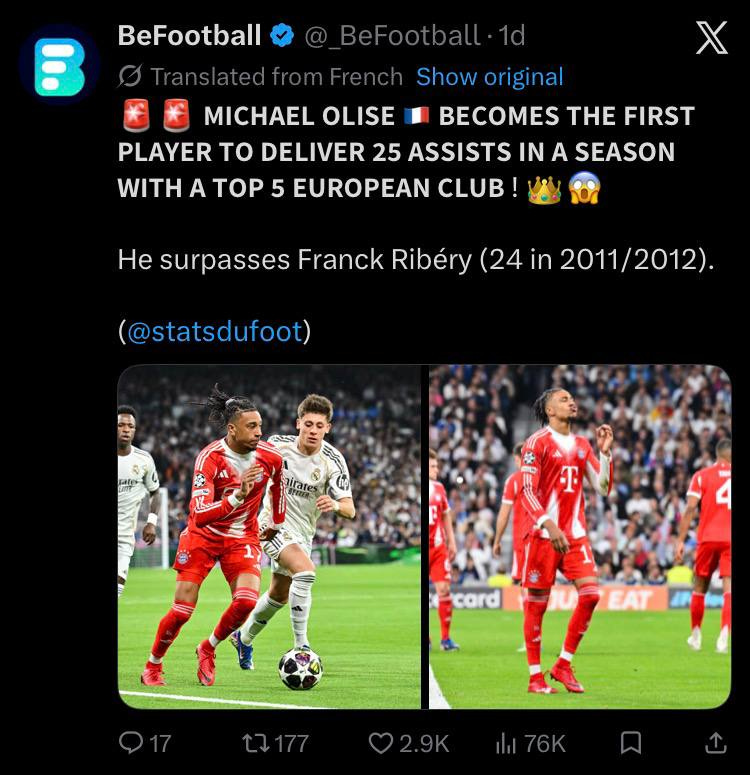Open the BeFootball display name
This screenshot has width=750, height=775.
click(189, 36)
